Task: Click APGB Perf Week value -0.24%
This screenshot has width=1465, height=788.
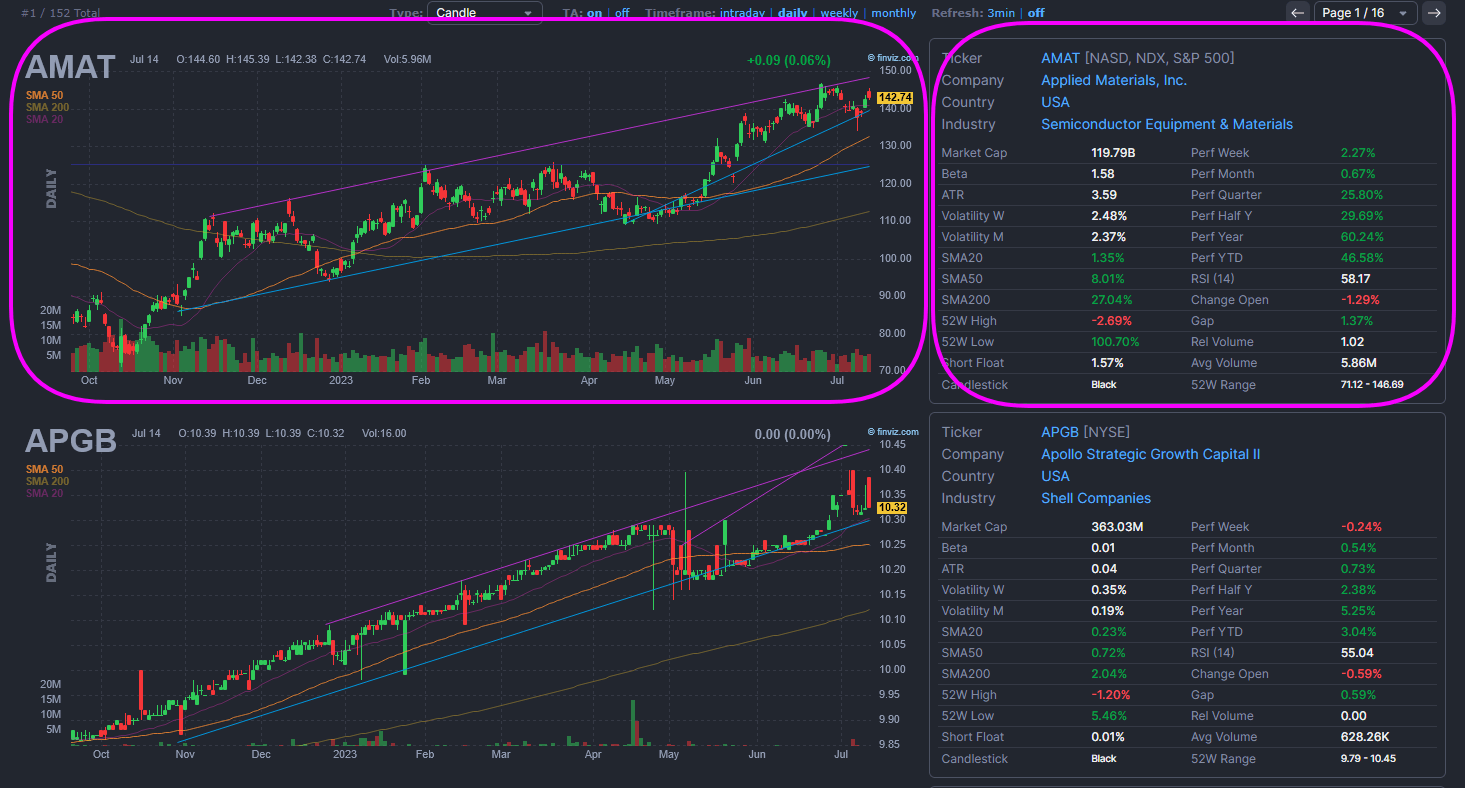Action: [x=1361, y=527]
